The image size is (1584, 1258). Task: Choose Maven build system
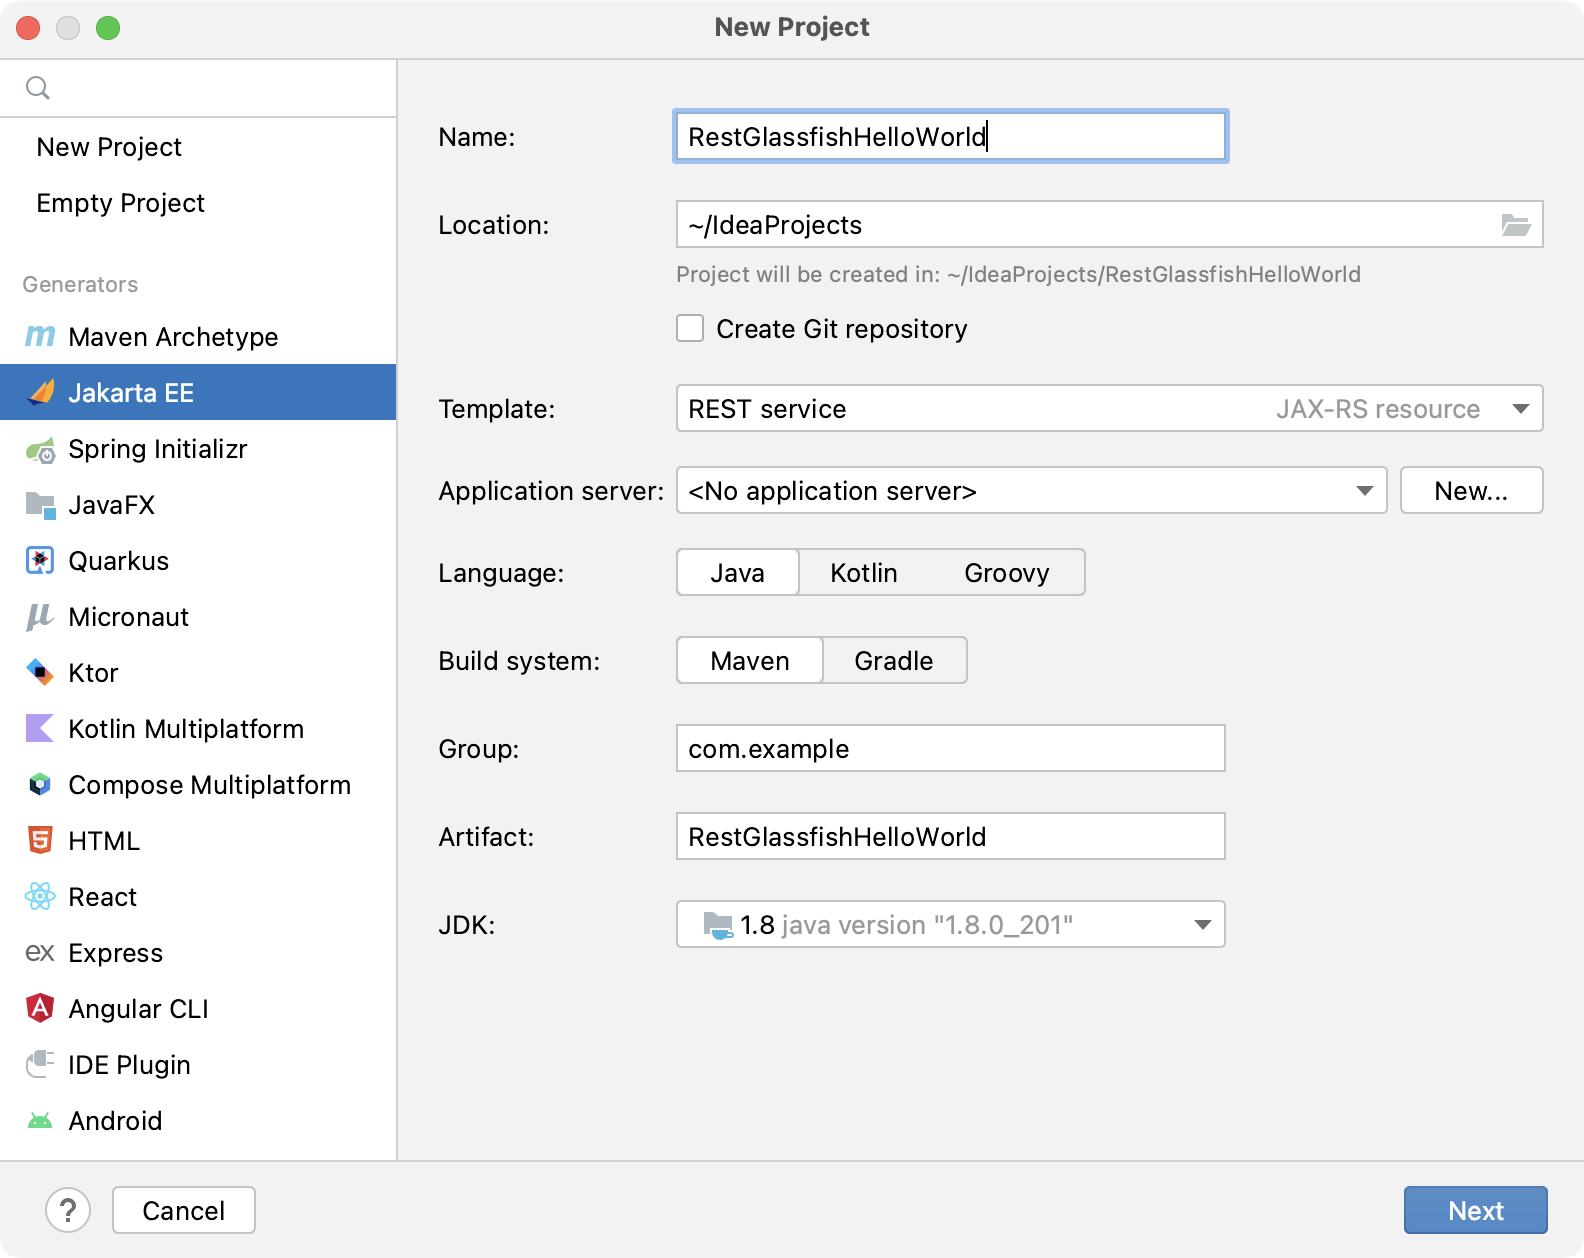coord(750,660)
